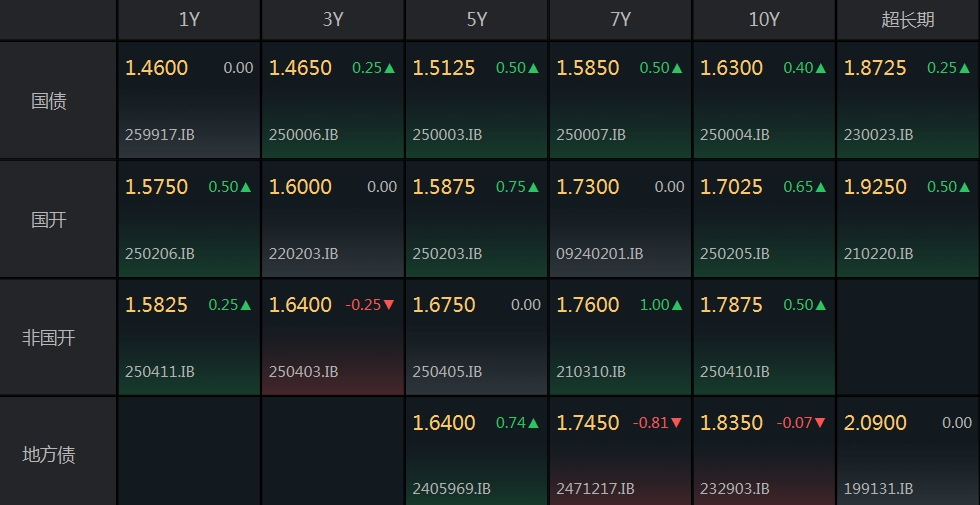Screen dimensions: 980x505
Task: Click the red down arrow beside -0.07 in 地方债 10Y
Action: (x=821, y=423)
